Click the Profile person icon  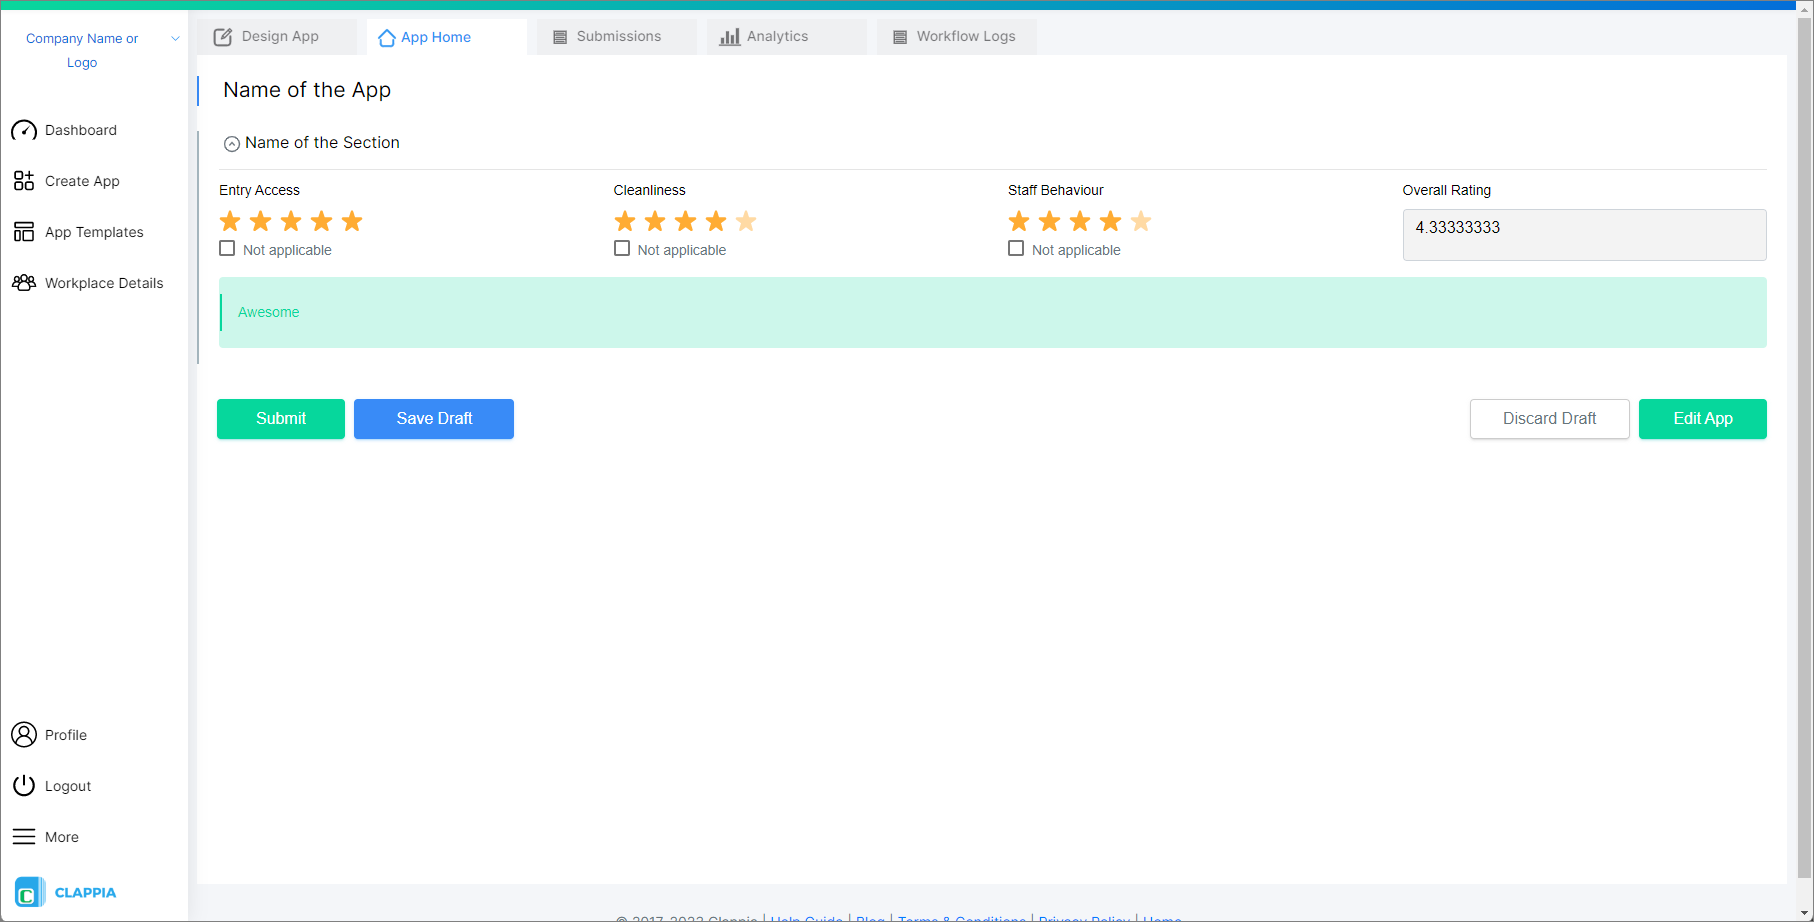coord(24,734)
